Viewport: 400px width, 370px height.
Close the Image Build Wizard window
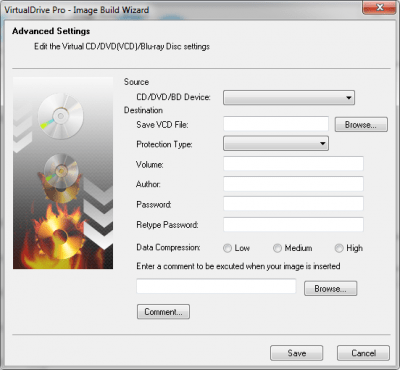(379, 7)
